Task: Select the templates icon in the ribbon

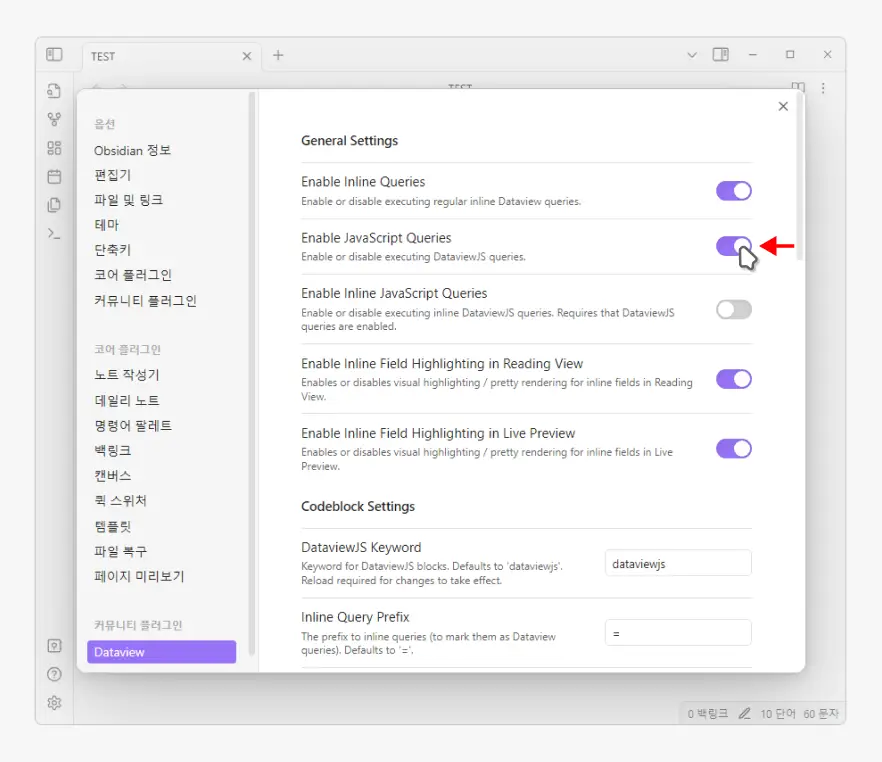Action: [54, 147]
